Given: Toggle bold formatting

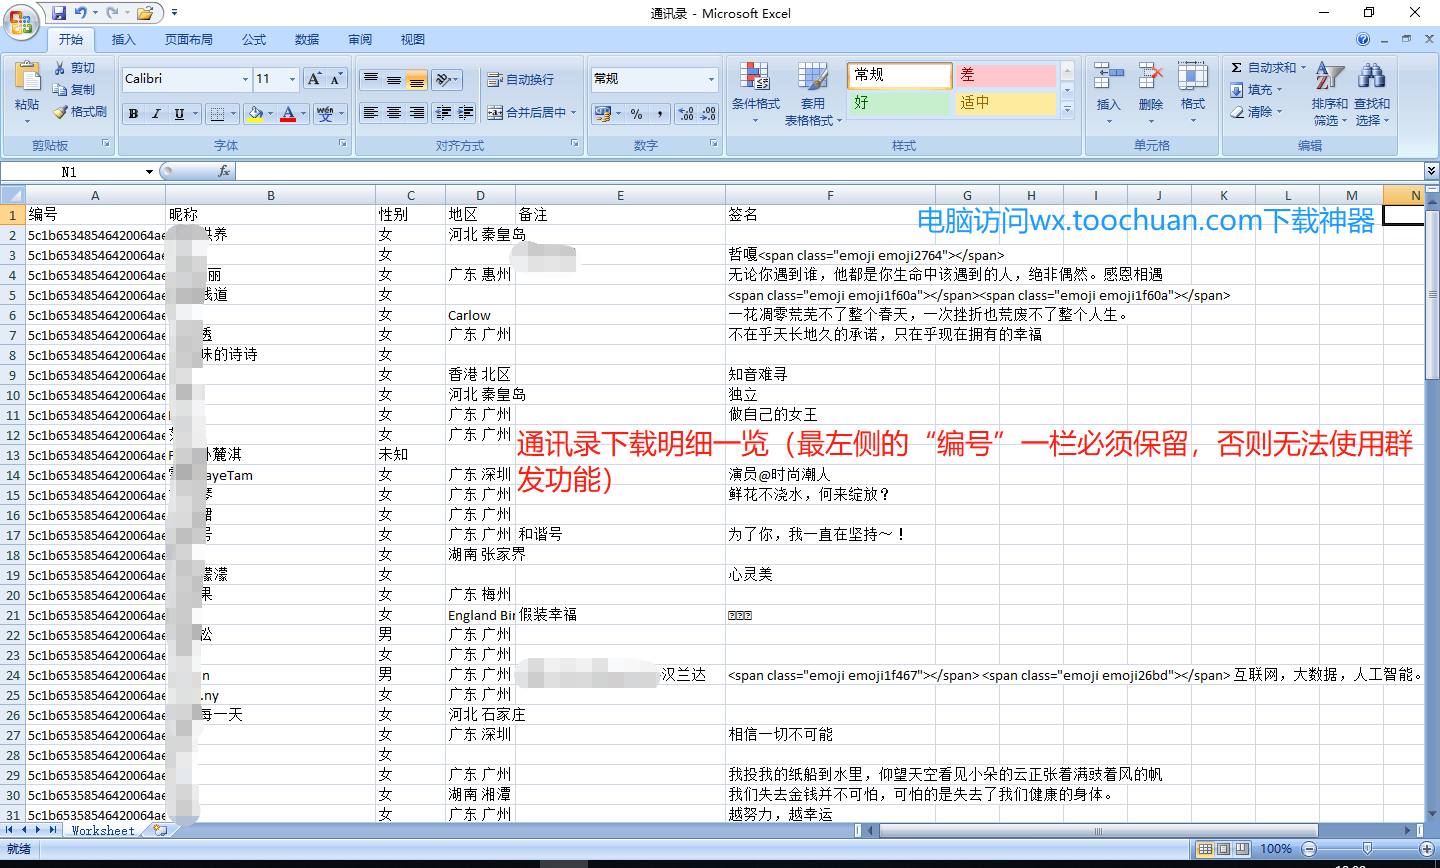Looking at the screenshot, I should click(x=133, y=114).
